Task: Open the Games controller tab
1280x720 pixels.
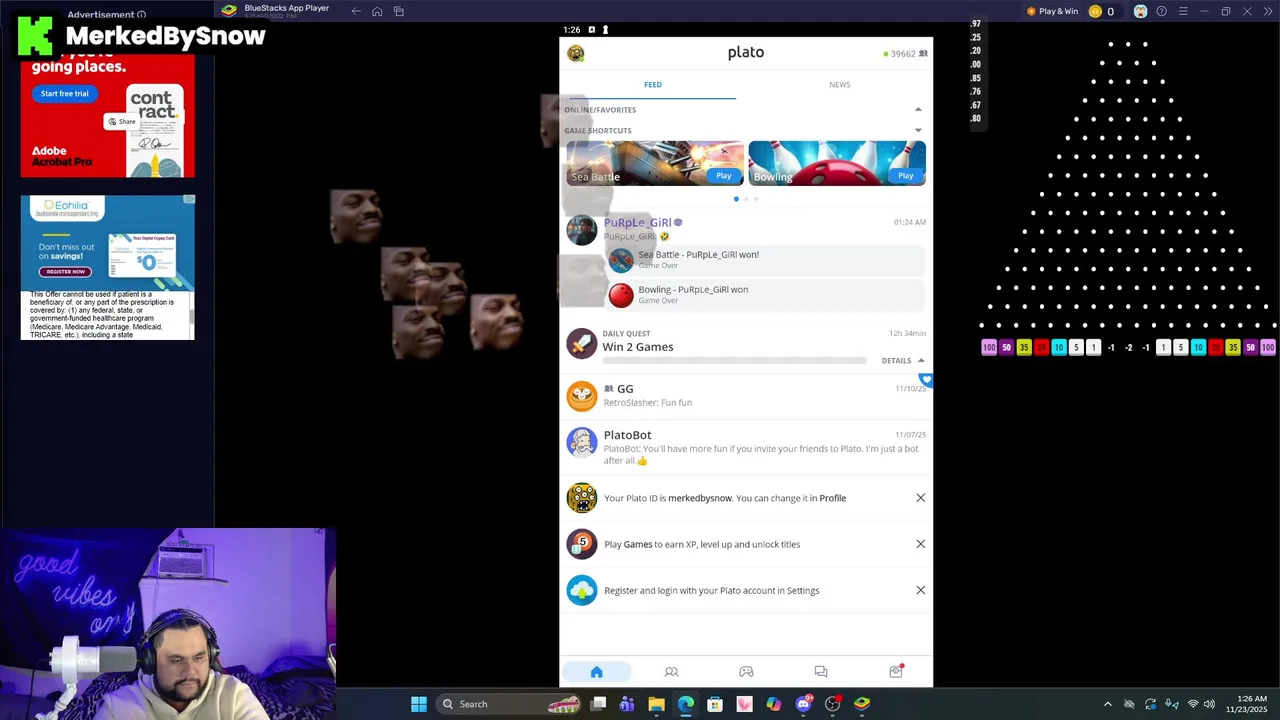Action: (746, 672)
